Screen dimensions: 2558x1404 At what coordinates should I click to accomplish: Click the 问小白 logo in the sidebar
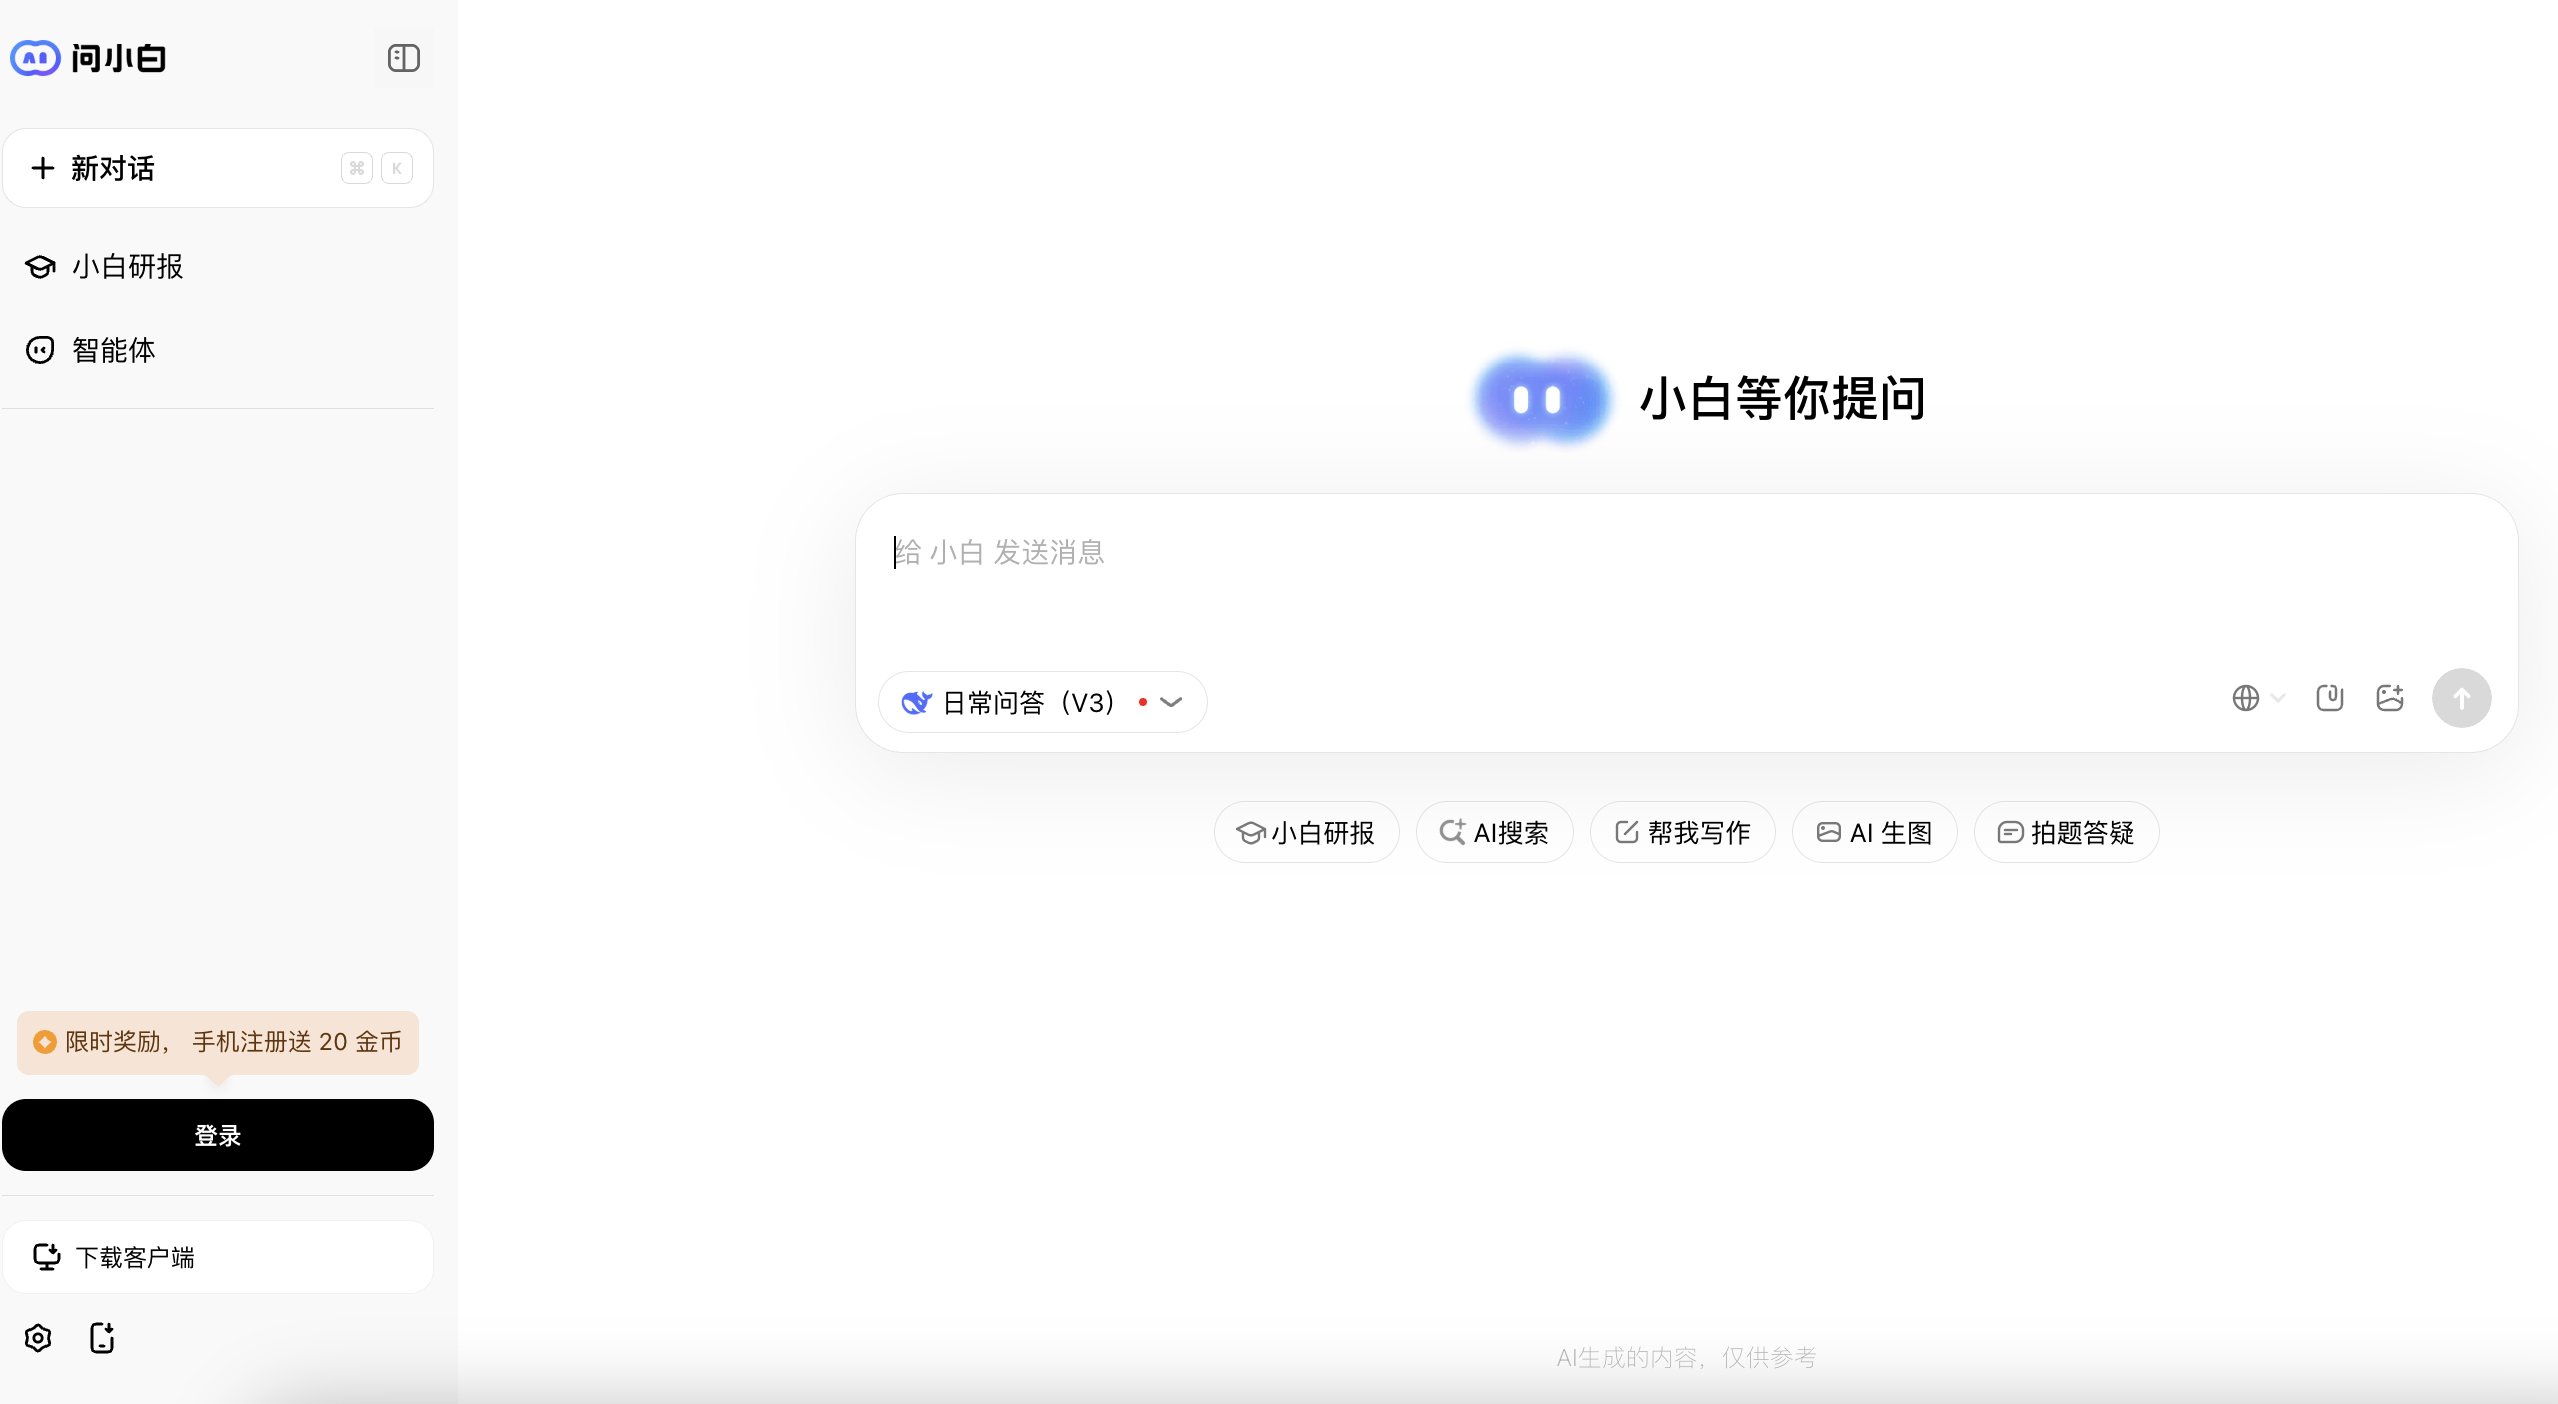(x=88, y=58)
